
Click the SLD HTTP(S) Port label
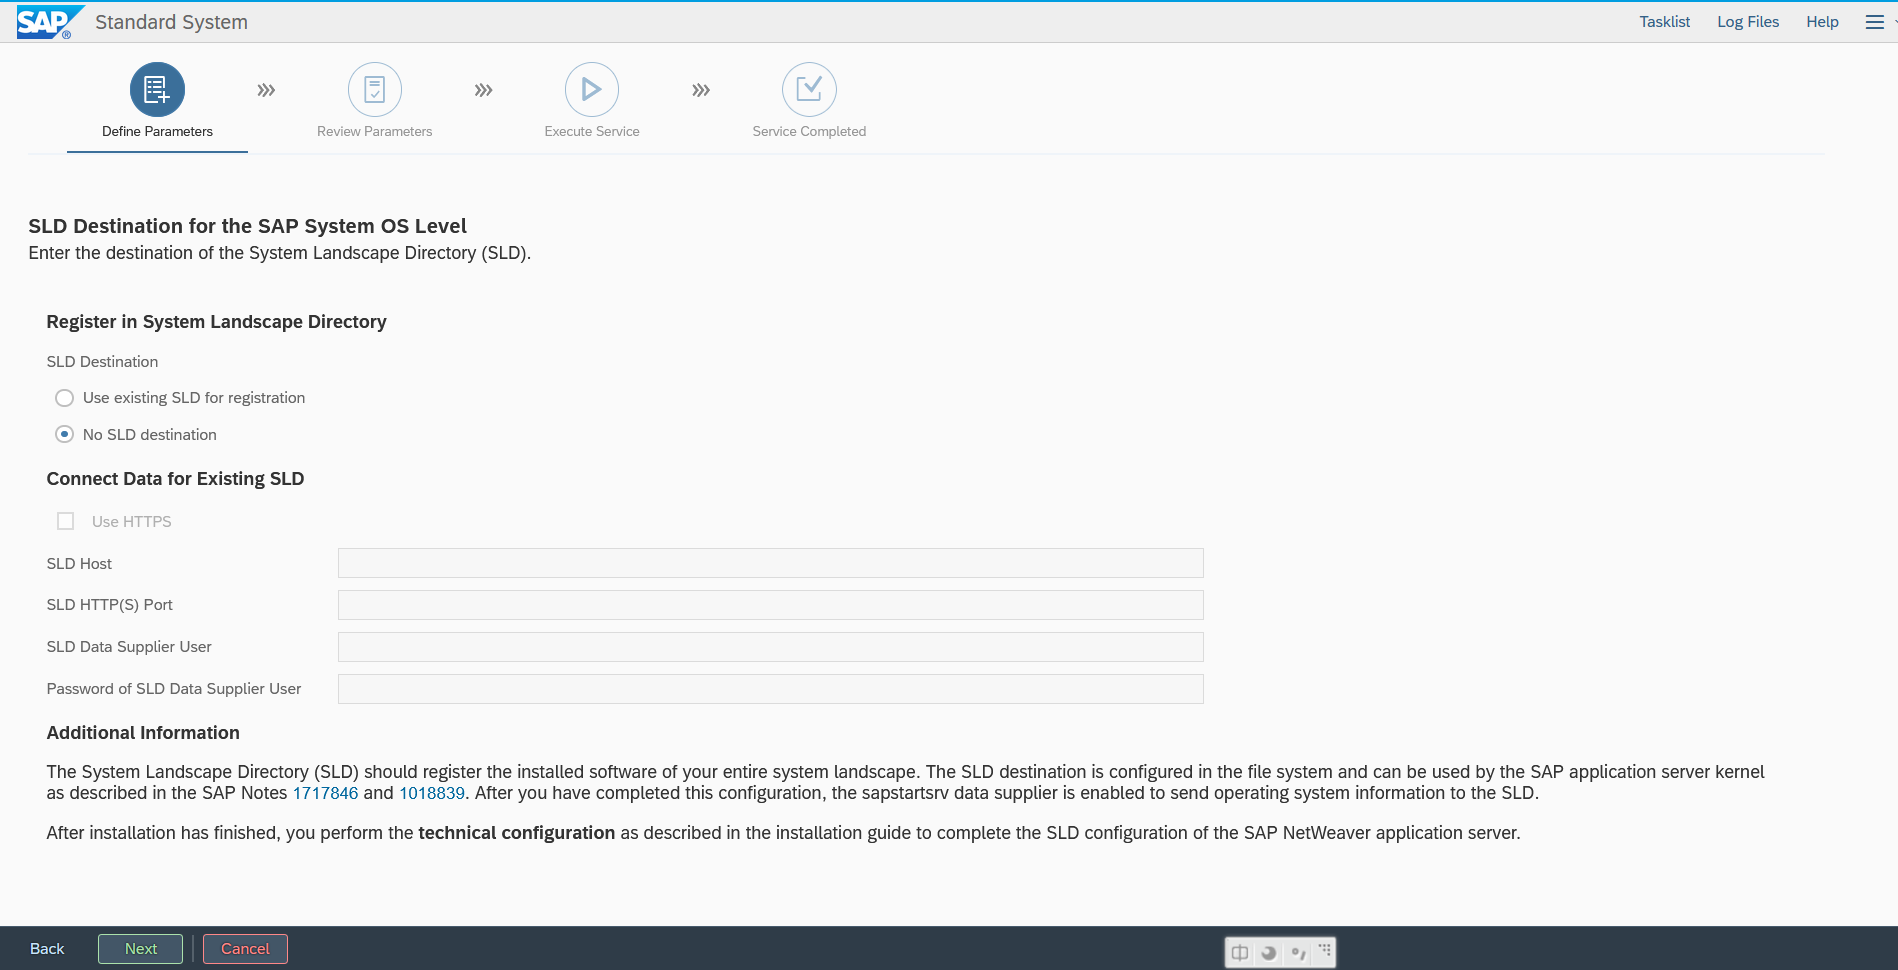(109, 605)
